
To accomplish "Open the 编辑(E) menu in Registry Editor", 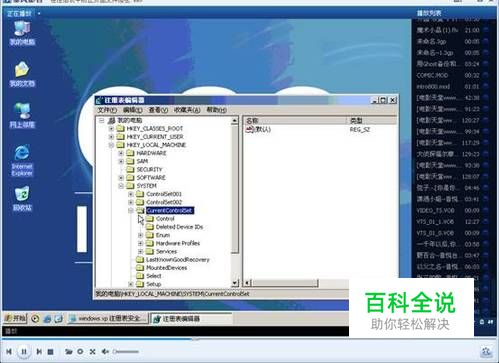I will click(x=133, y=110).
